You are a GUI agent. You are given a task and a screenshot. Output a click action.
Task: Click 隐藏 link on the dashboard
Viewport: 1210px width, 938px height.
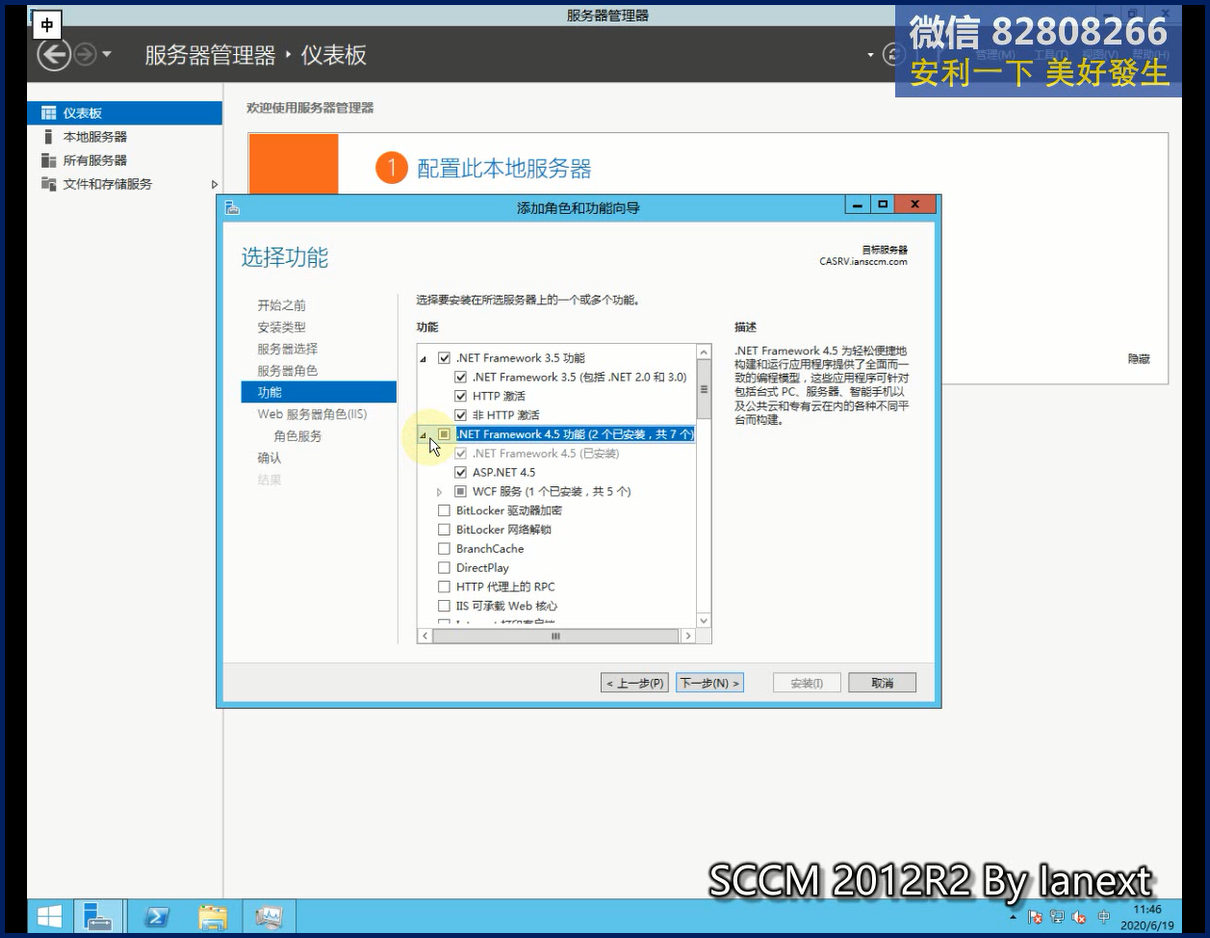coord(1139,359)
